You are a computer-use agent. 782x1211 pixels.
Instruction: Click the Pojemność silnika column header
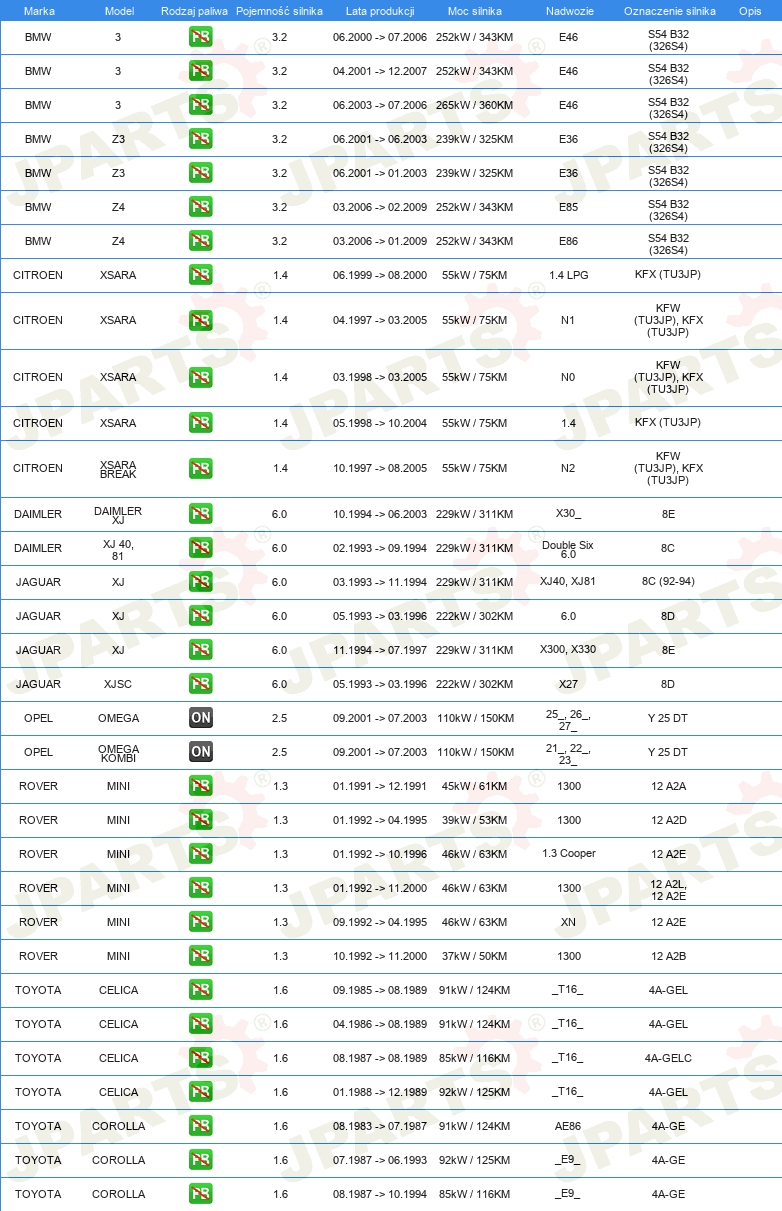pyautogui.click(x=280, y=11)
